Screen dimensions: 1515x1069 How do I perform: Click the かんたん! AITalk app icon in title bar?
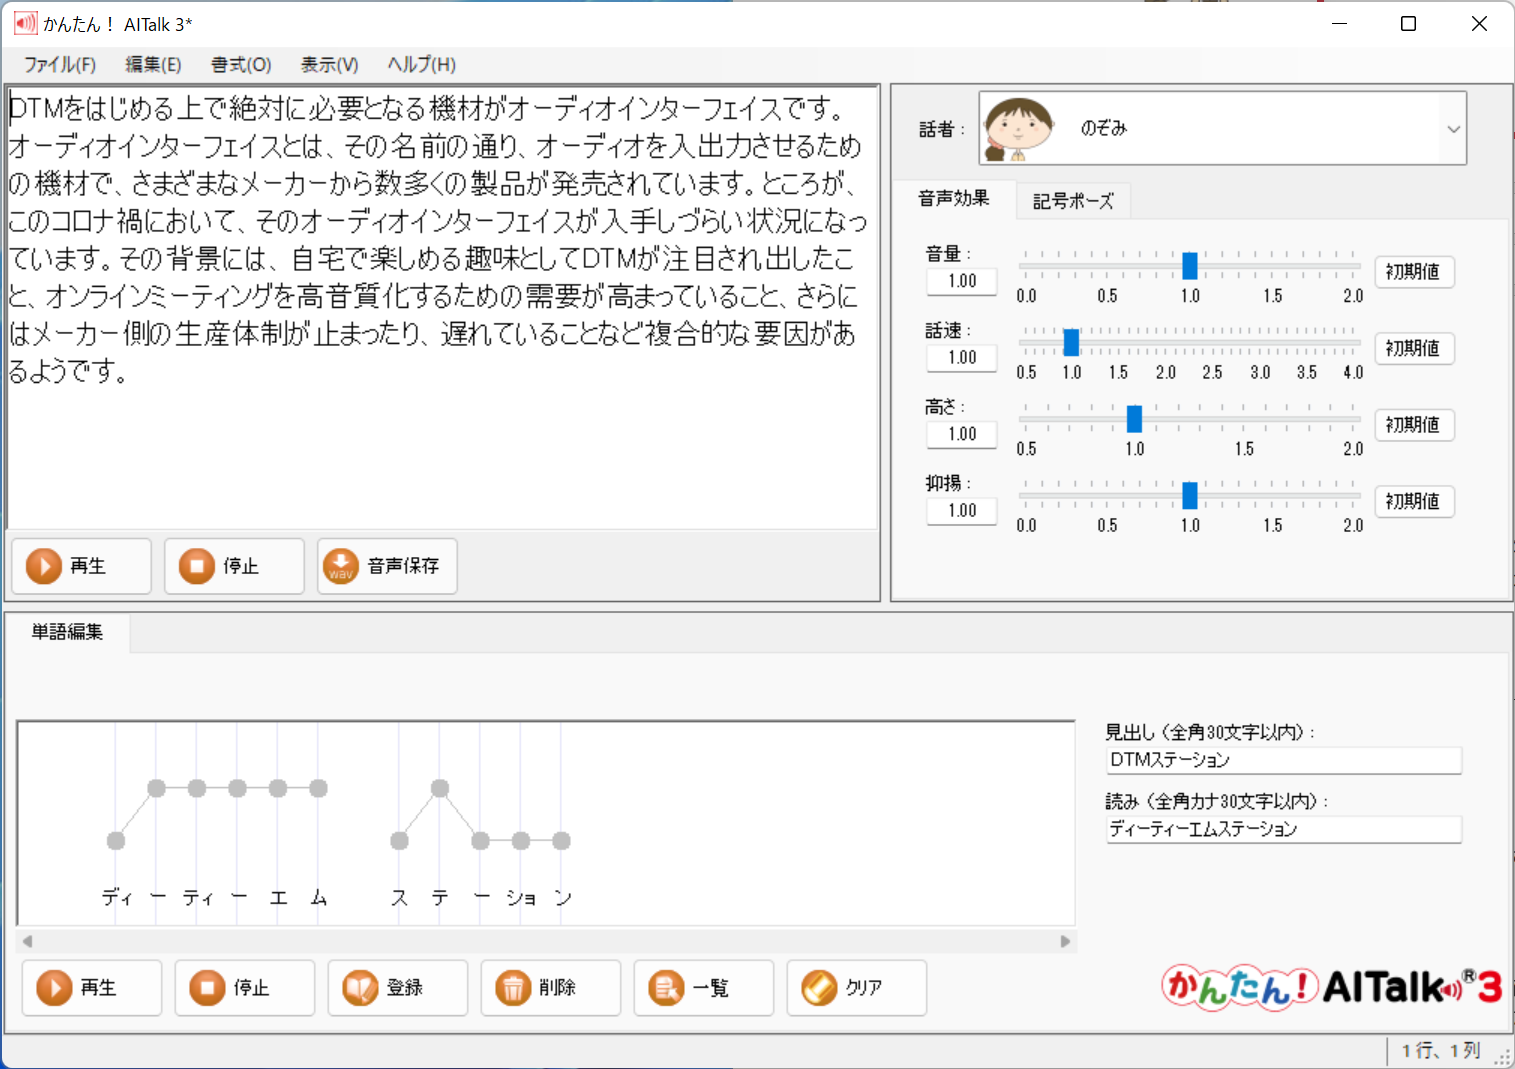(25, 23)
